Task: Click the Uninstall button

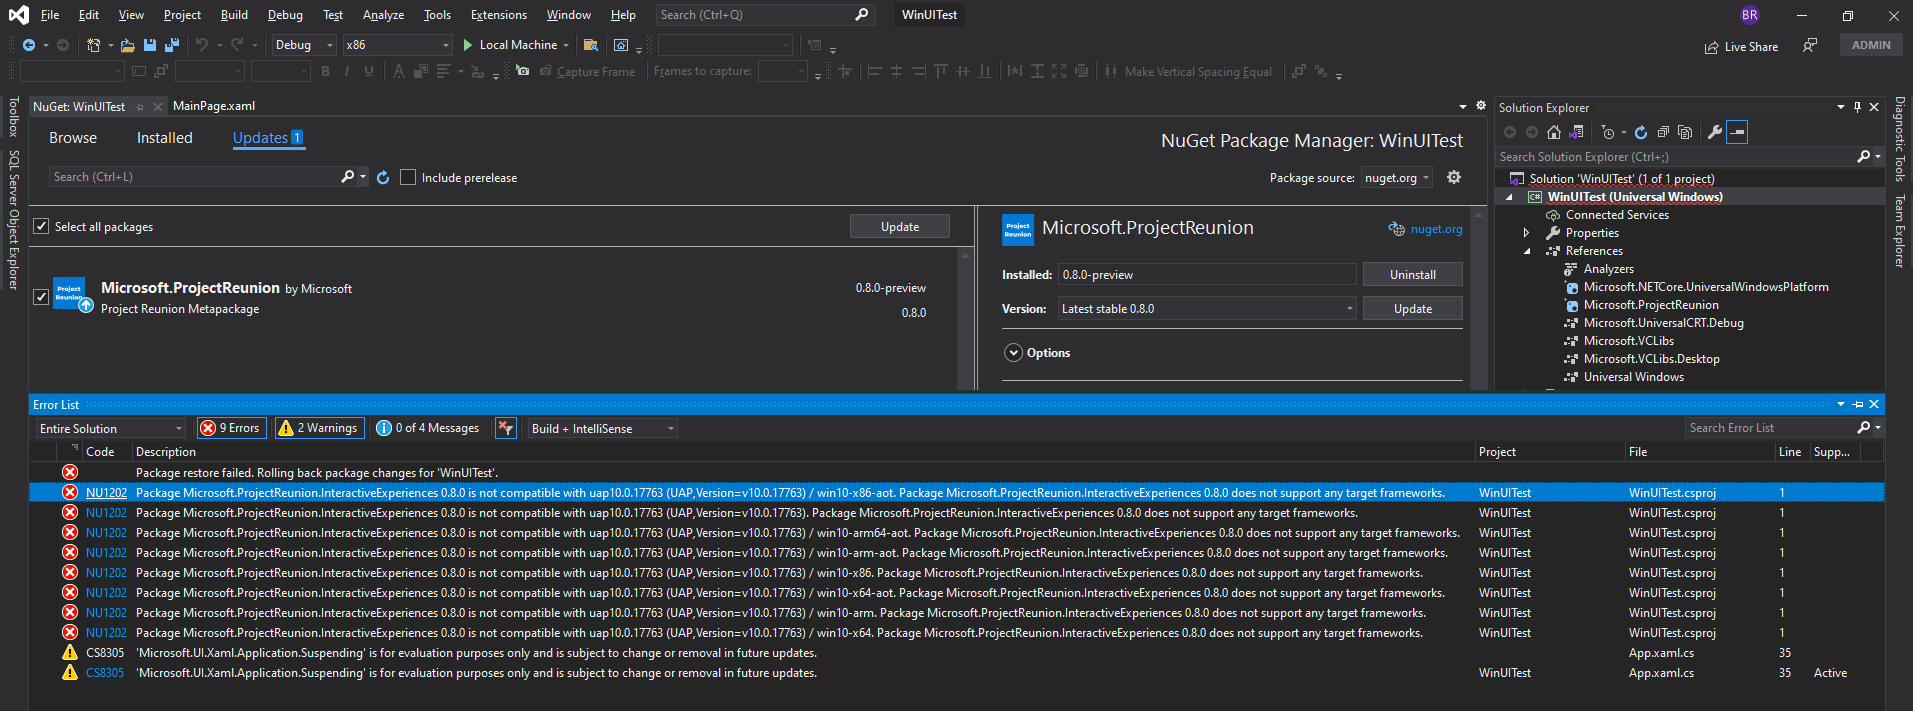Action: click(1413, 274)
